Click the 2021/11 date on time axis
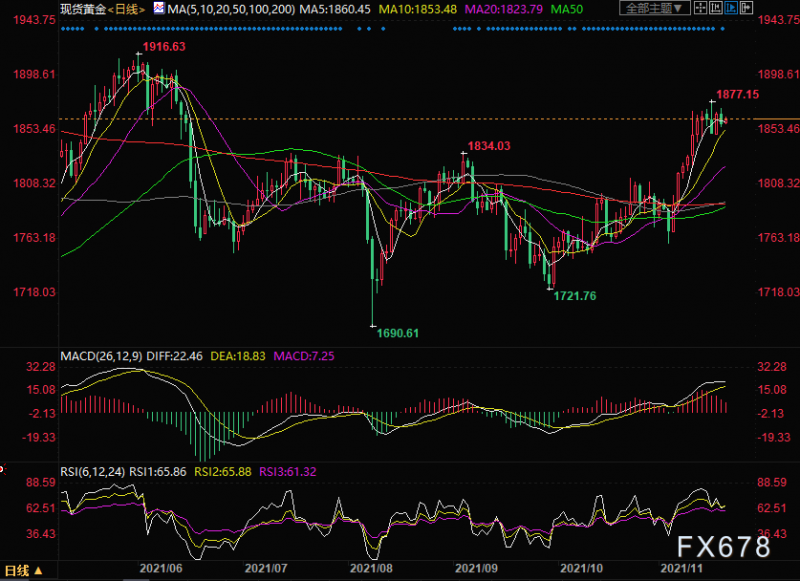Image resolution: width=800 pixels, height=581 pixels. (681, 568)
